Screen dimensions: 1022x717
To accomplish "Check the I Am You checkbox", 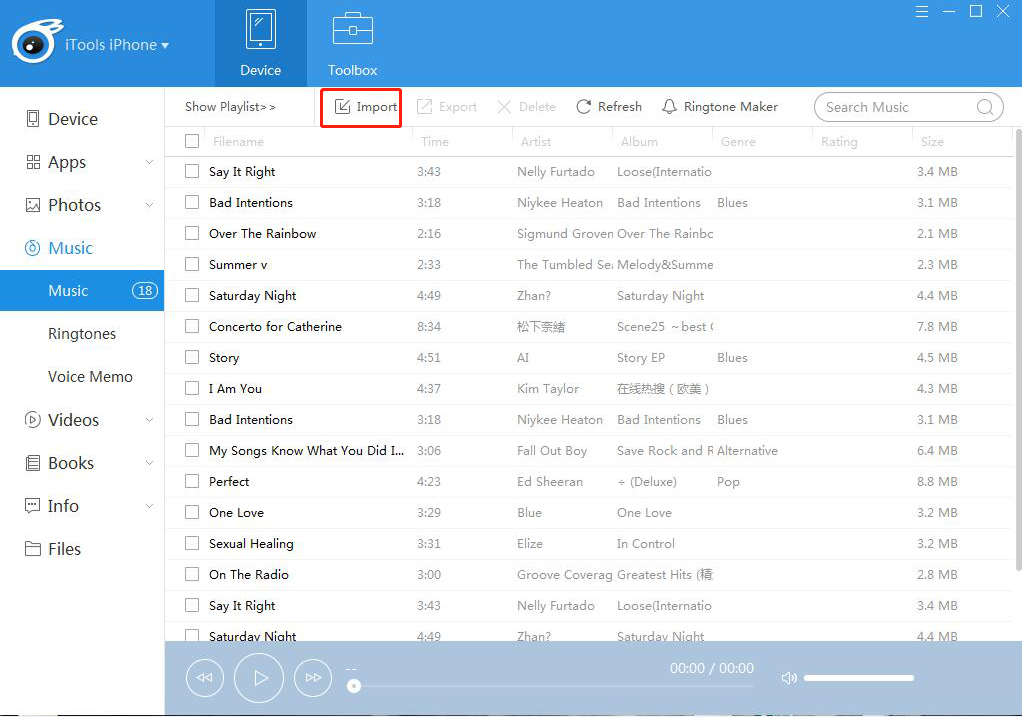I will pyautogui.click(x=192, y=388).
